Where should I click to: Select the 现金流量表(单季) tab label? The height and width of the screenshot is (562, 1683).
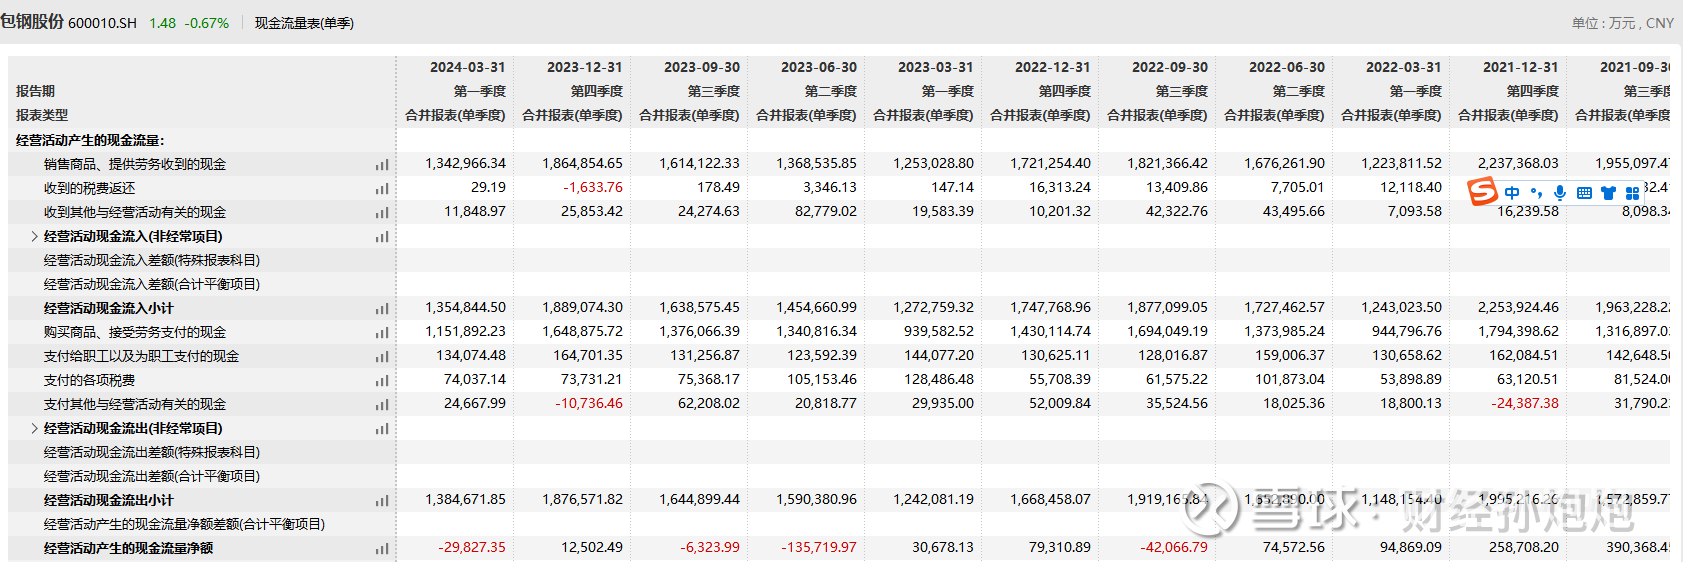coord(304,23)
